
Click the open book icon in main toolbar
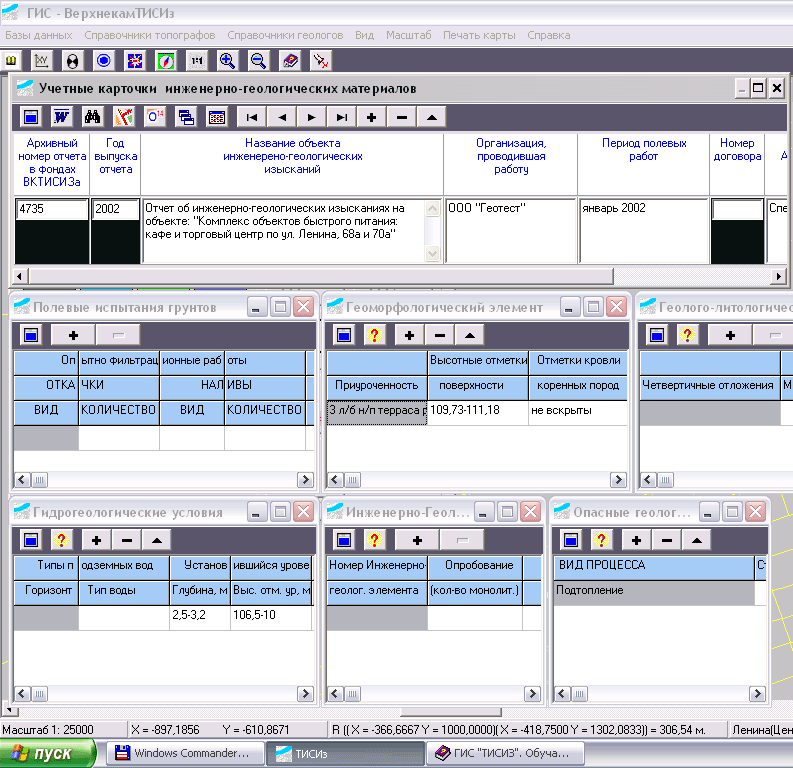coord(11,61)
